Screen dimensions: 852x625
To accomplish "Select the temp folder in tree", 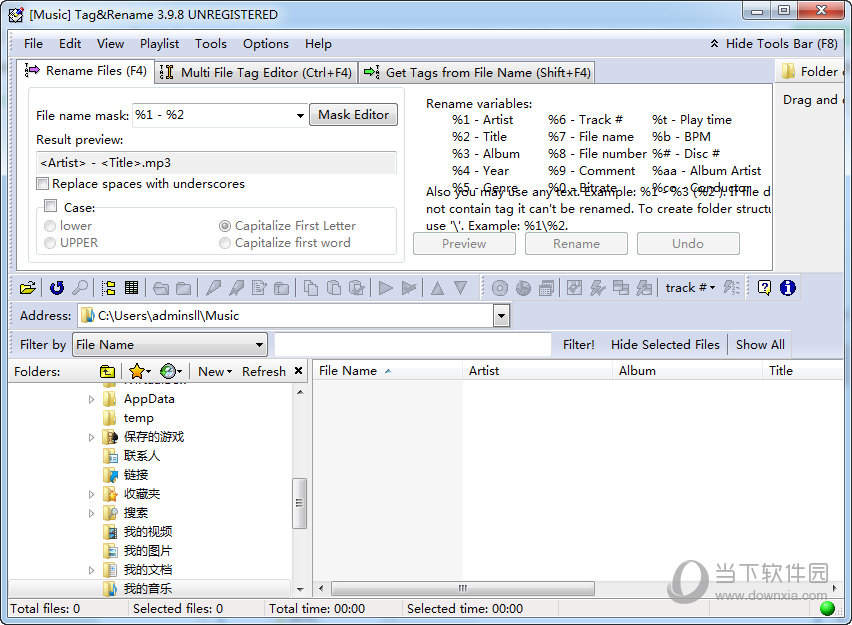I will [x=139, y=418].
